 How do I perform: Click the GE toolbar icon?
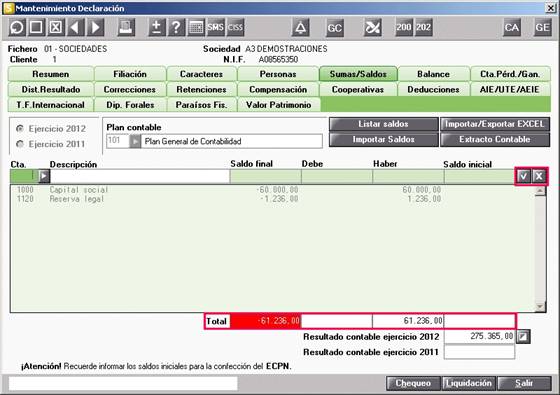[542, 28]
